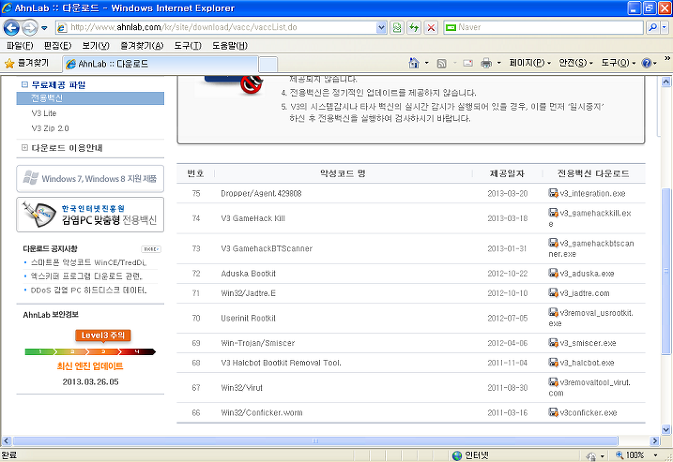This screenshot has height=462, width=673.
Task: Open the Home dropdown arrow
Action: (427, 63)
